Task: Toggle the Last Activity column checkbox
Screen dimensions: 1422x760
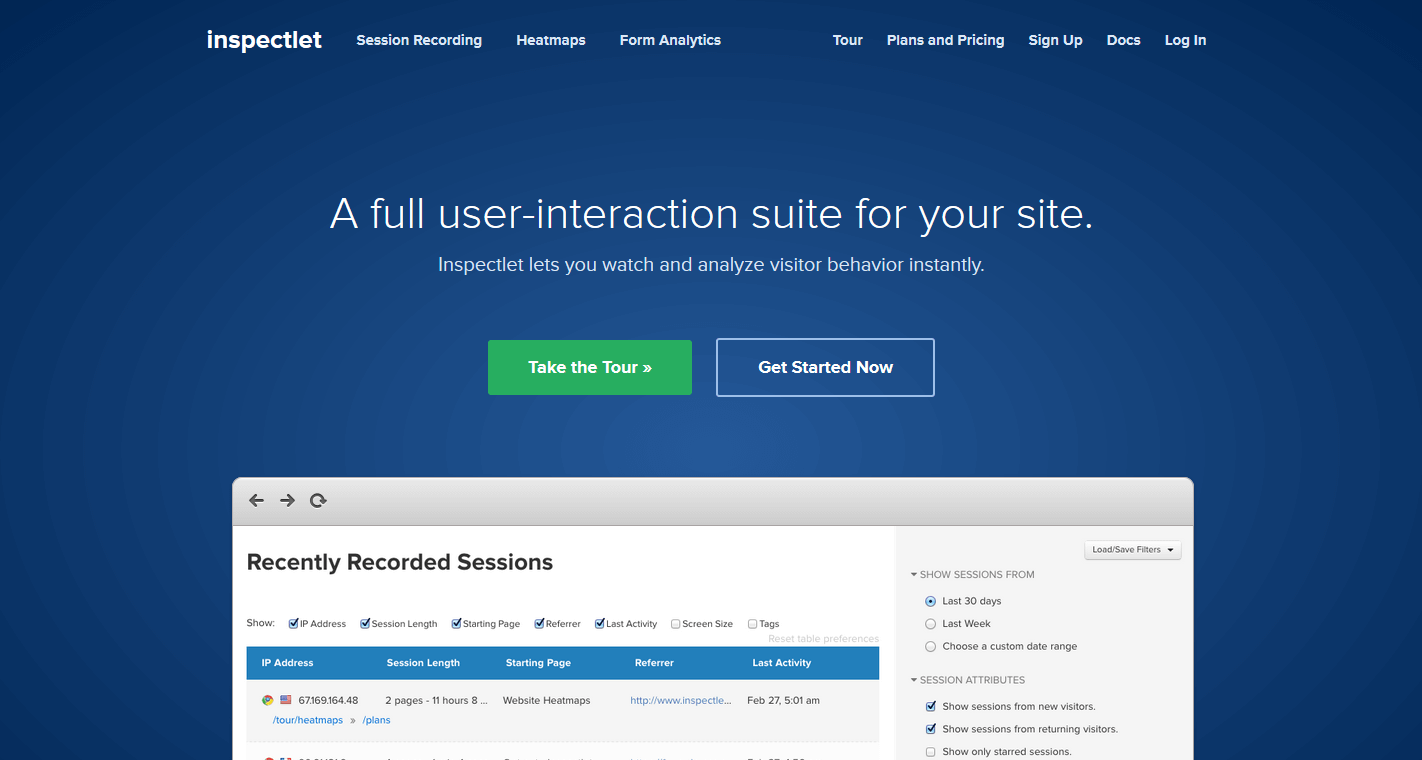Action: pyautogui.click(x=600, y=623)
